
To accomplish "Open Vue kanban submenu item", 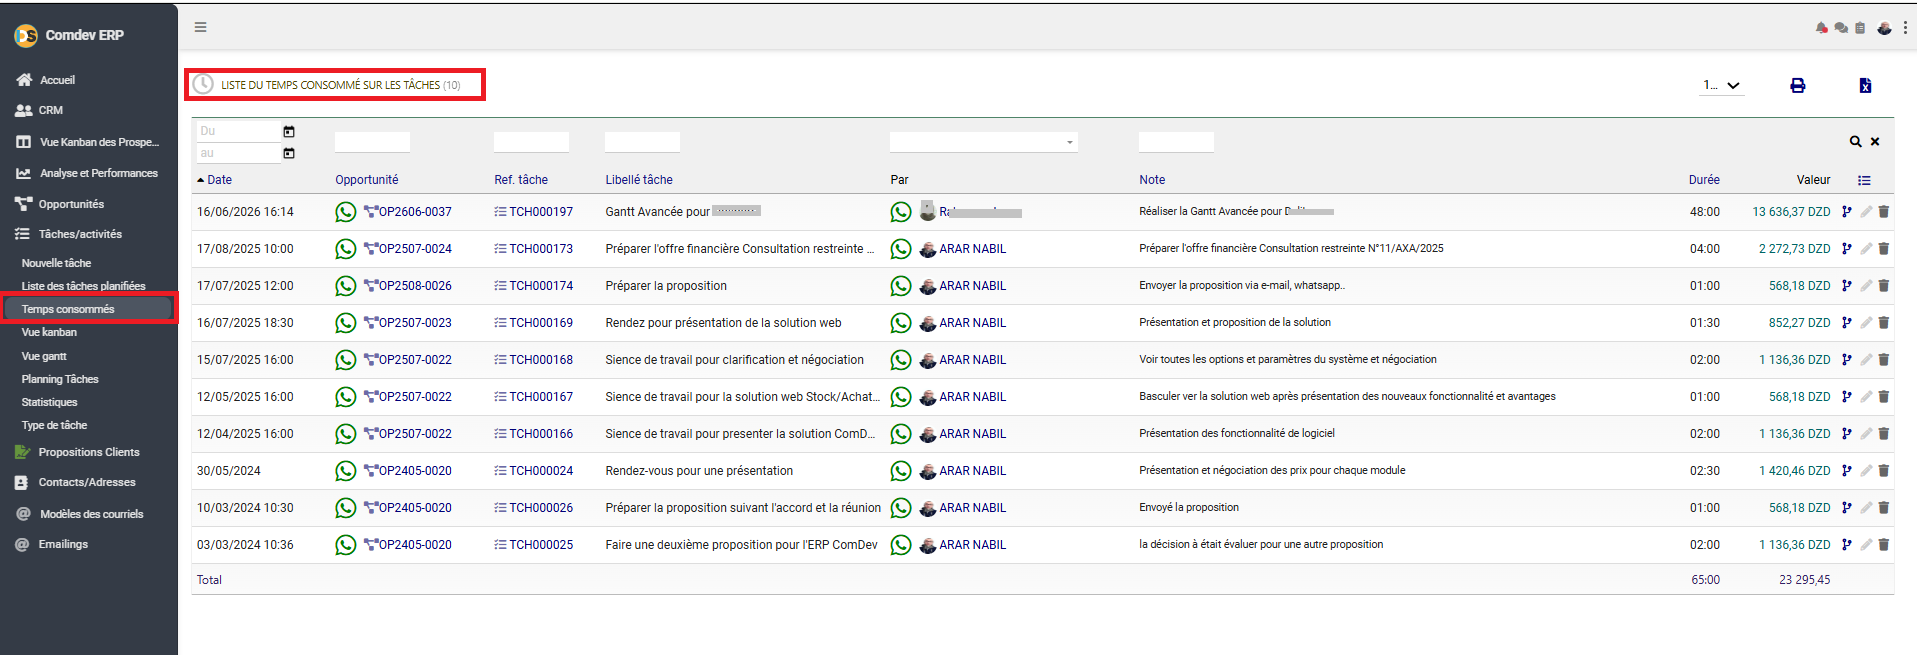I will tap(49, 332).
